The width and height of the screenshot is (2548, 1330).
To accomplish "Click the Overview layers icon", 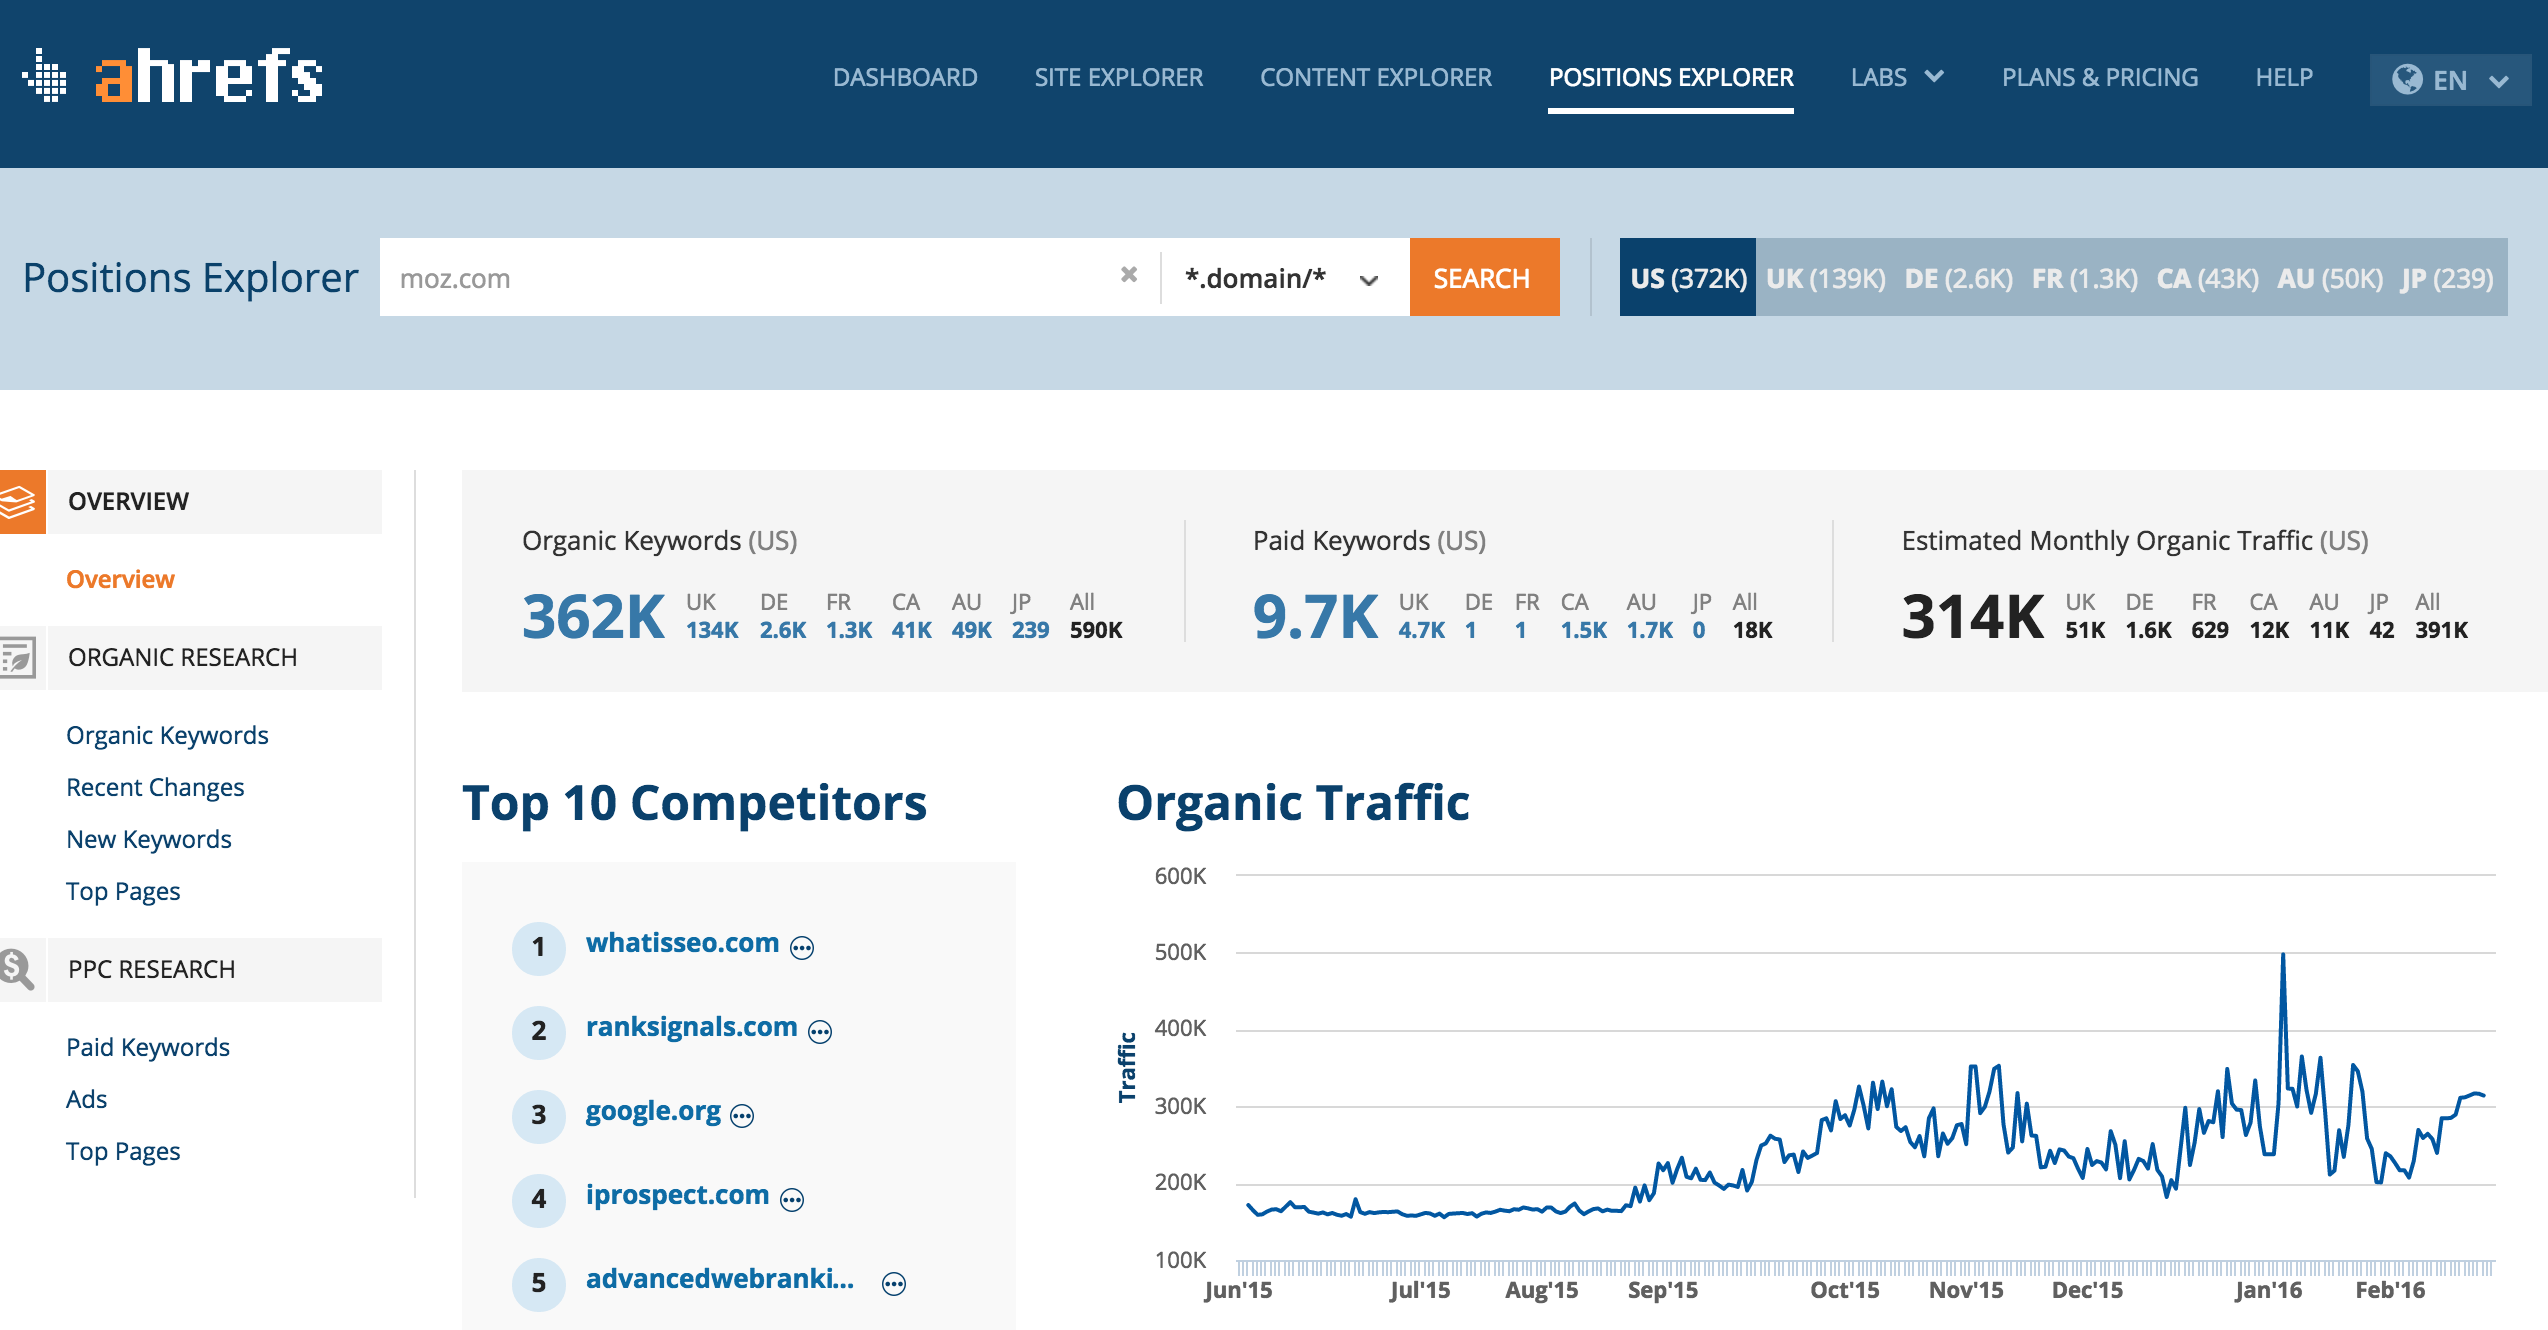I will [x=22, y=501].
